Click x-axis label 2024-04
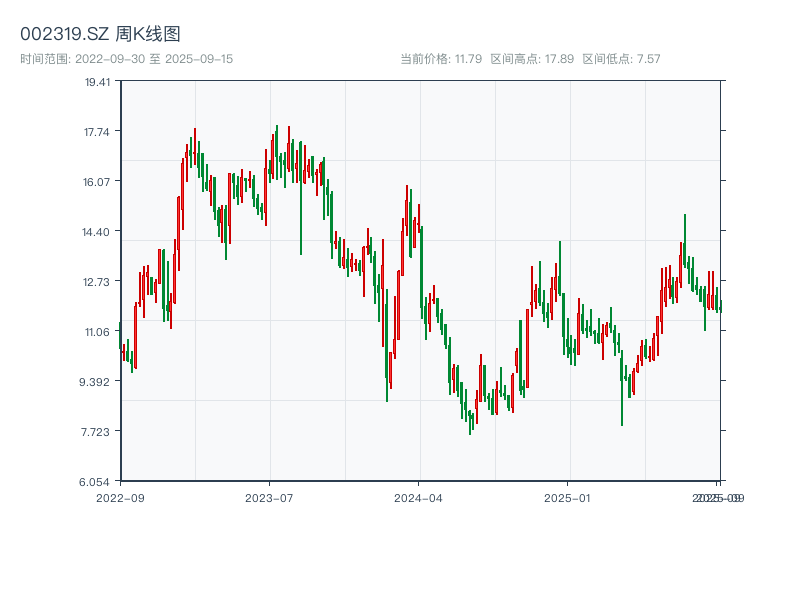 click(418, 498)
